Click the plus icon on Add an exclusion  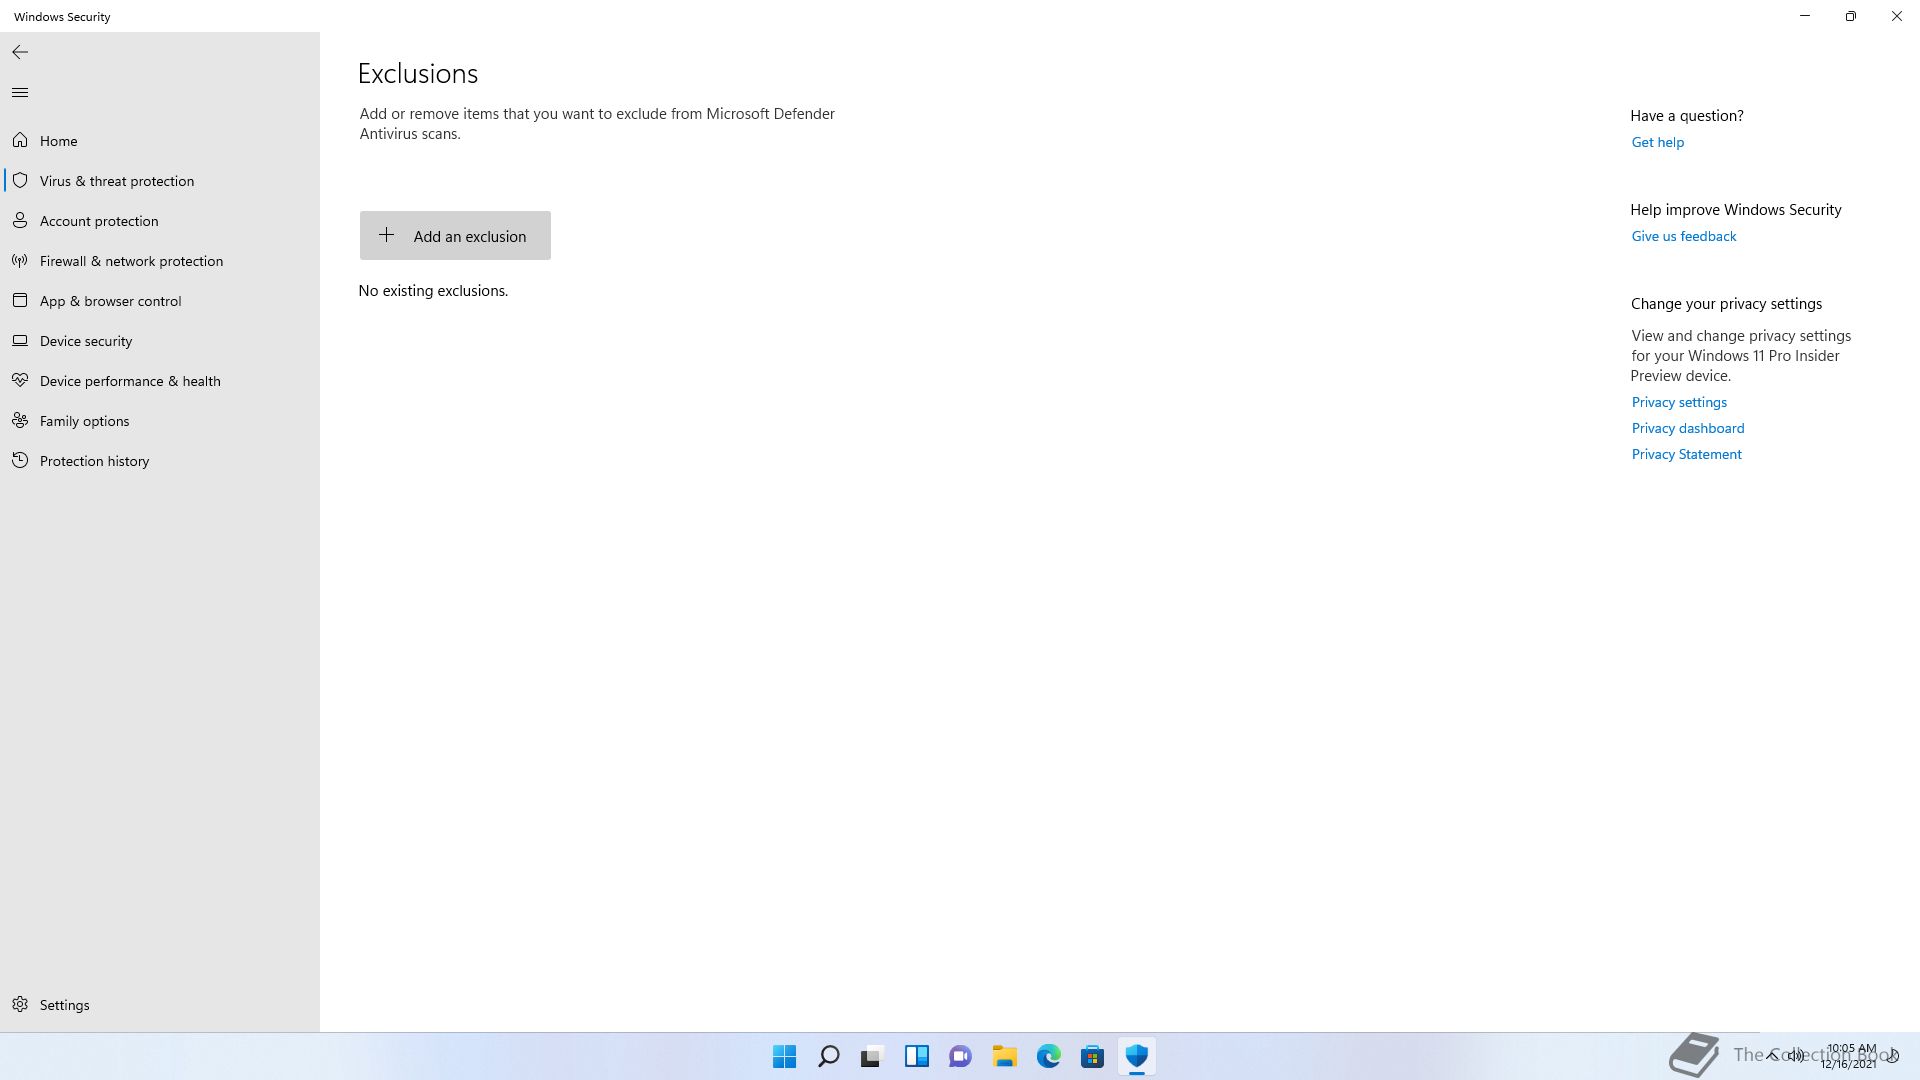(386, 235)
